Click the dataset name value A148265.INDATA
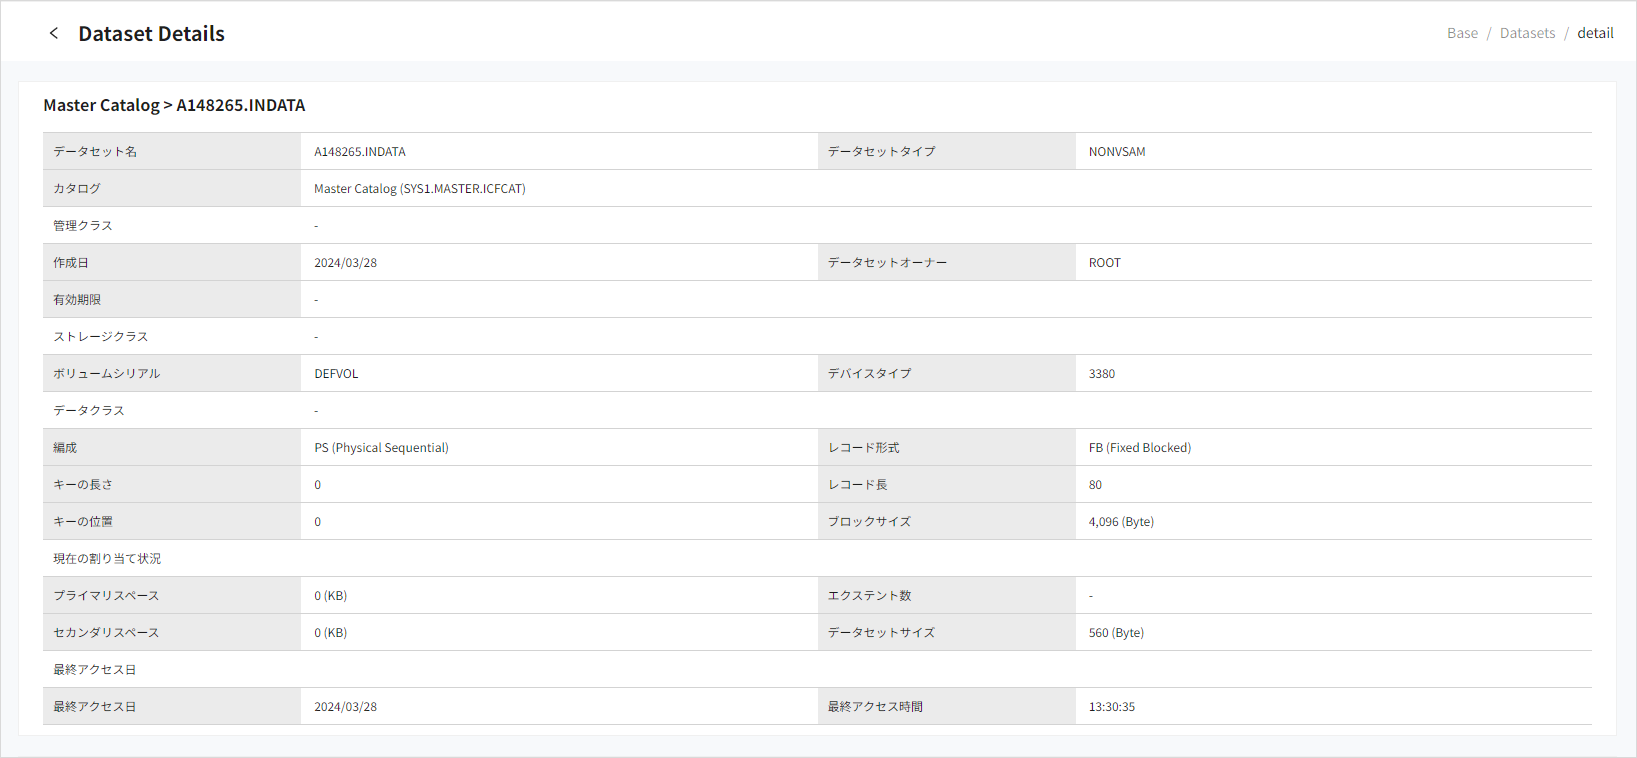This screenshot has width=1637, height=758. pos(360,152)
